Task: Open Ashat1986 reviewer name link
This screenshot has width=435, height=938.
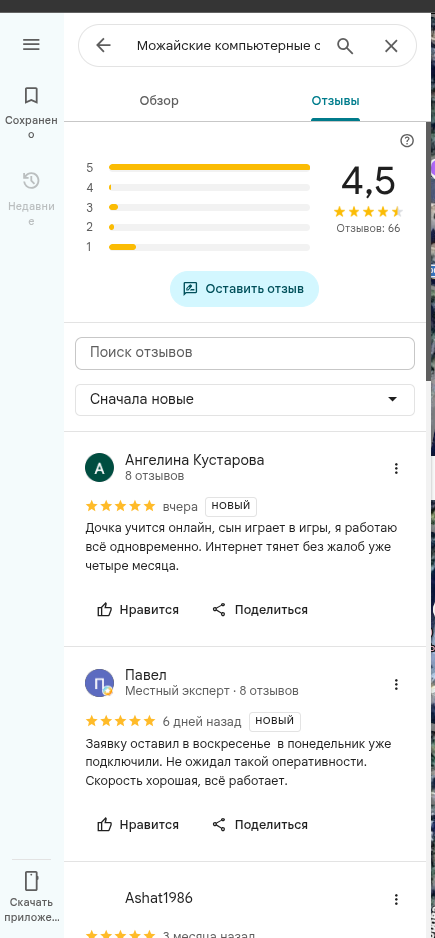Action: pos(159,899)
